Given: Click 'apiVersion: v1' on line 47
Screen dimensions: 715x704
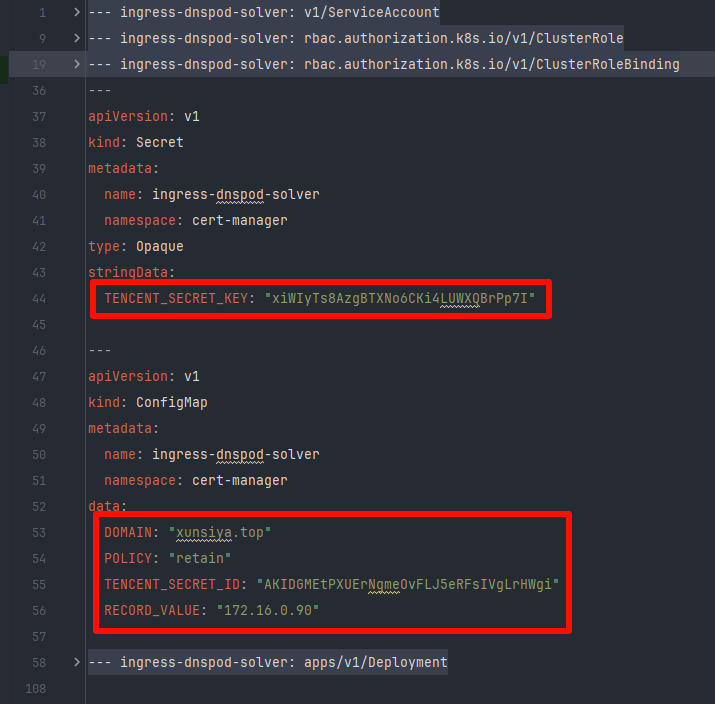Looking at the screenshot, I should tap(144, 377).
